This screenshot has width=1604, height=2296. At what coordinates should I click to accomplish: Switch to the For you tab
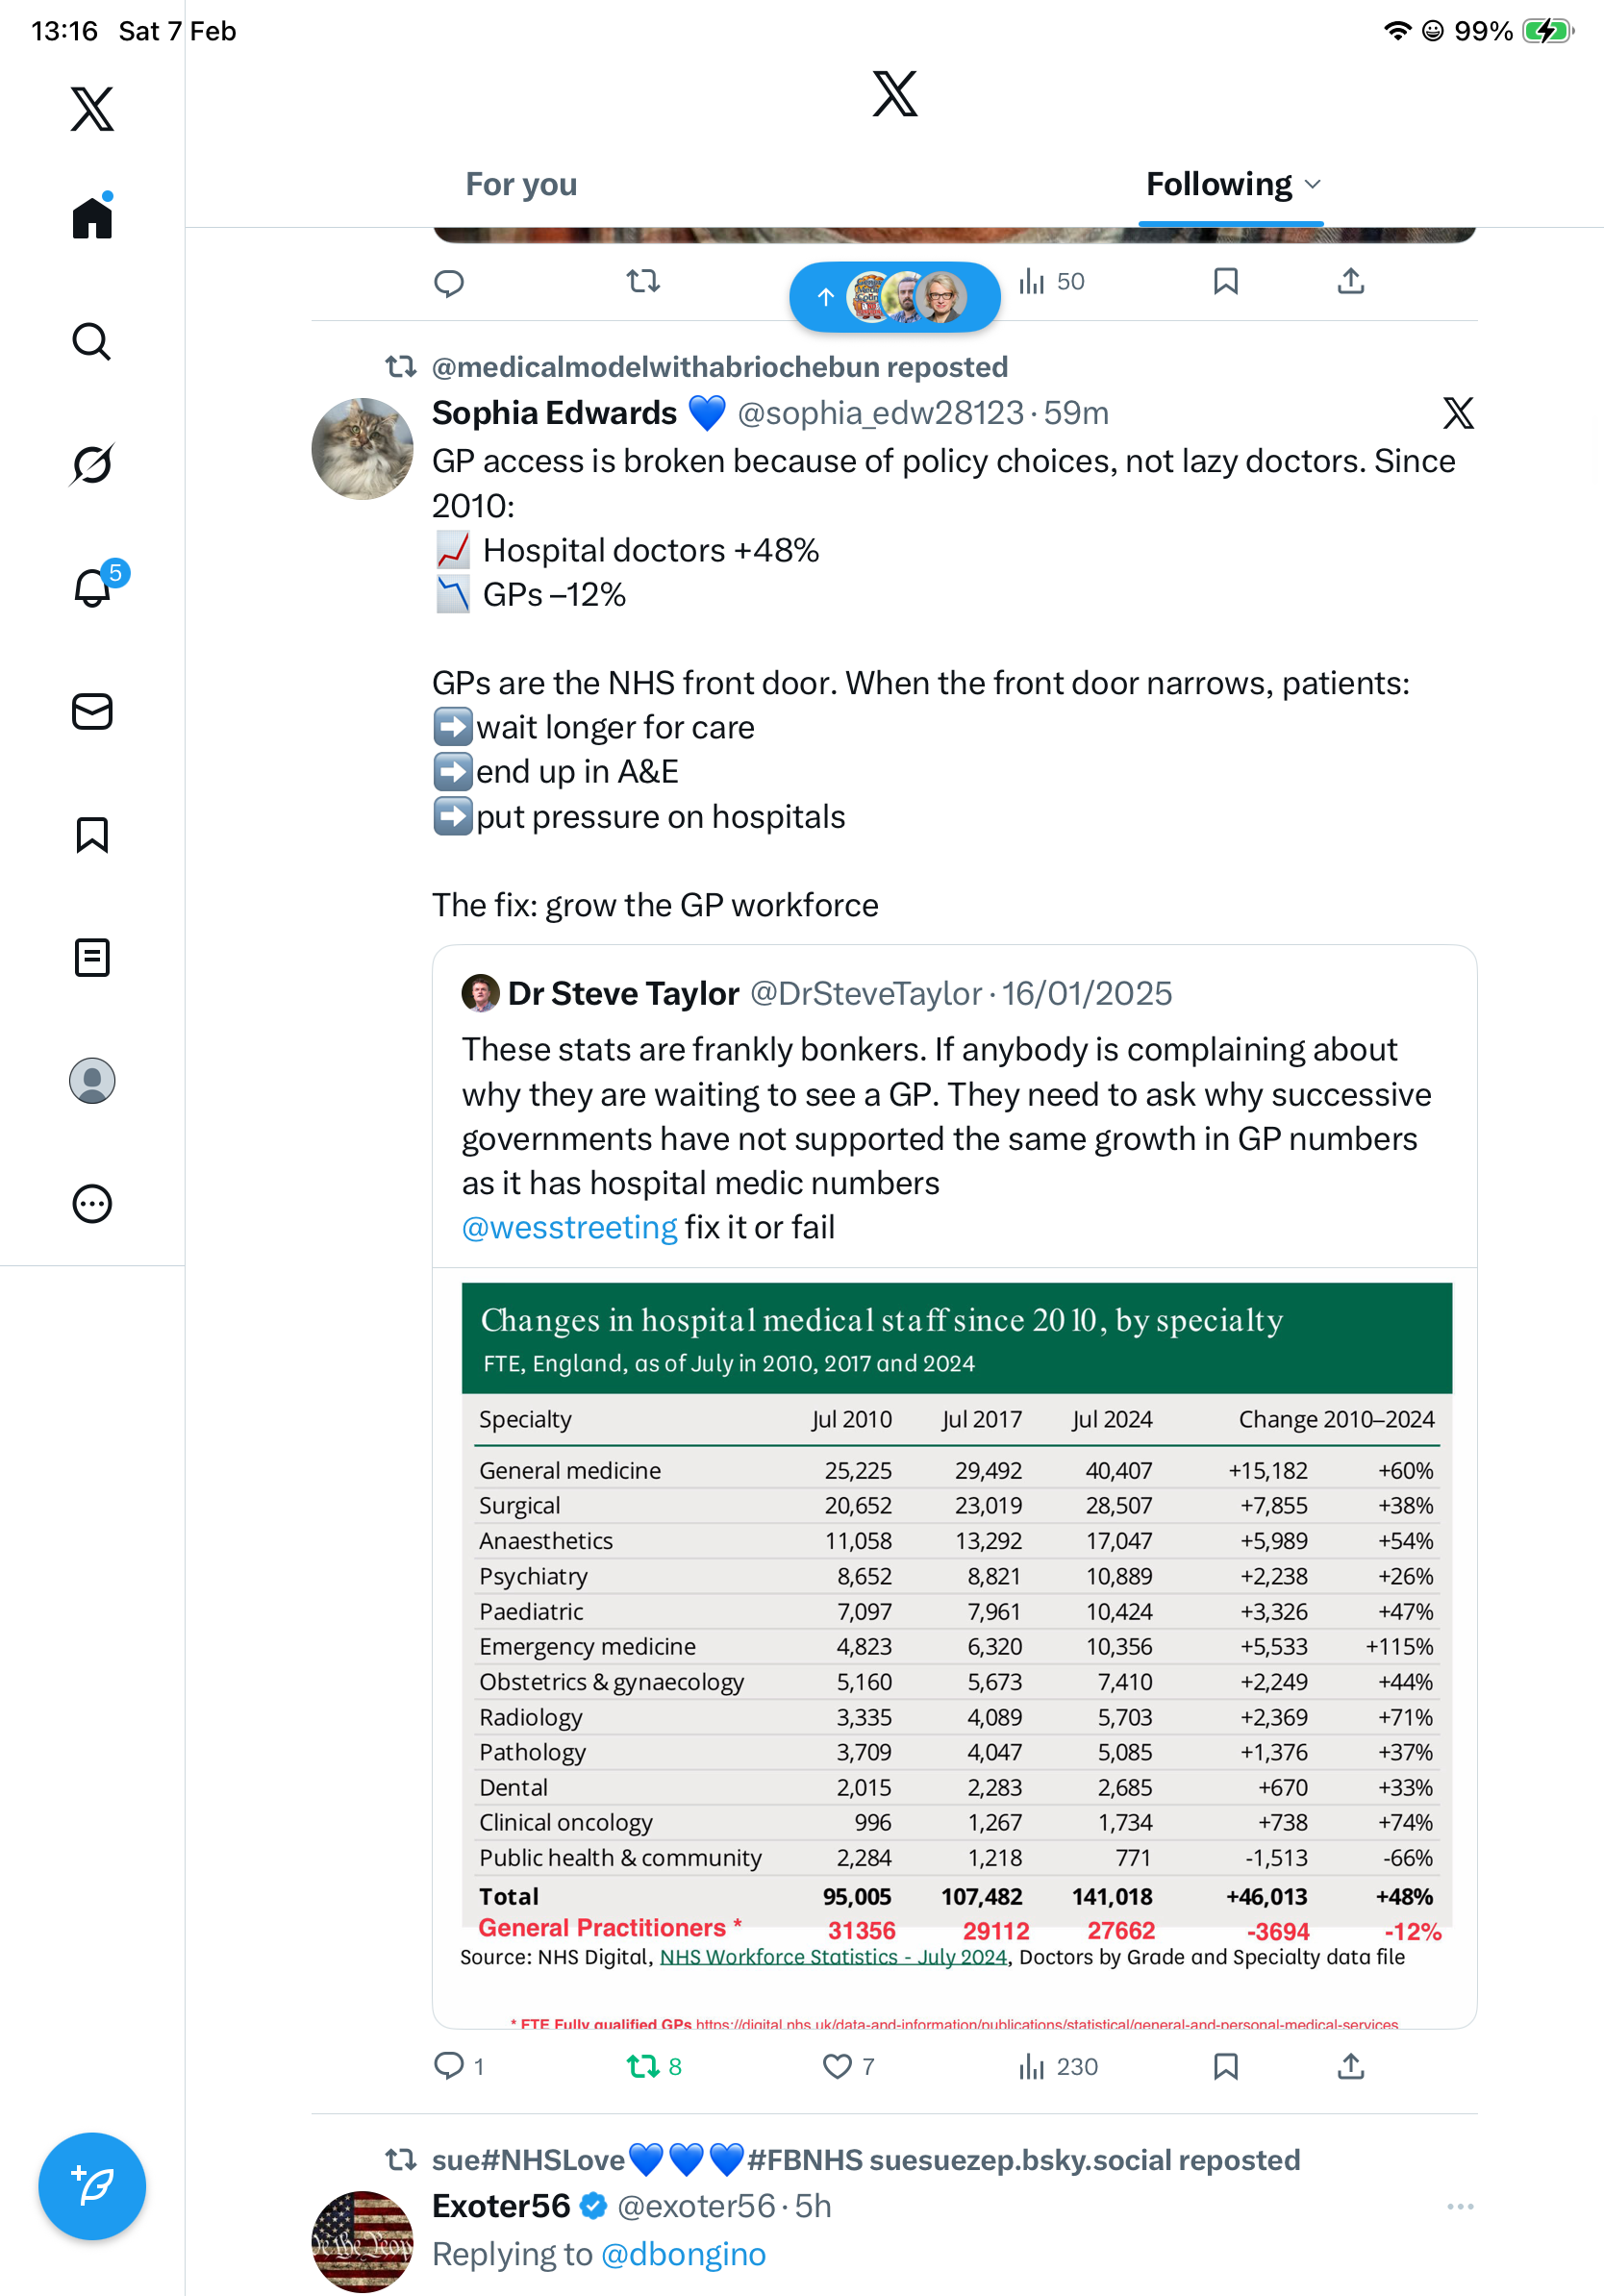coord(521,185)
